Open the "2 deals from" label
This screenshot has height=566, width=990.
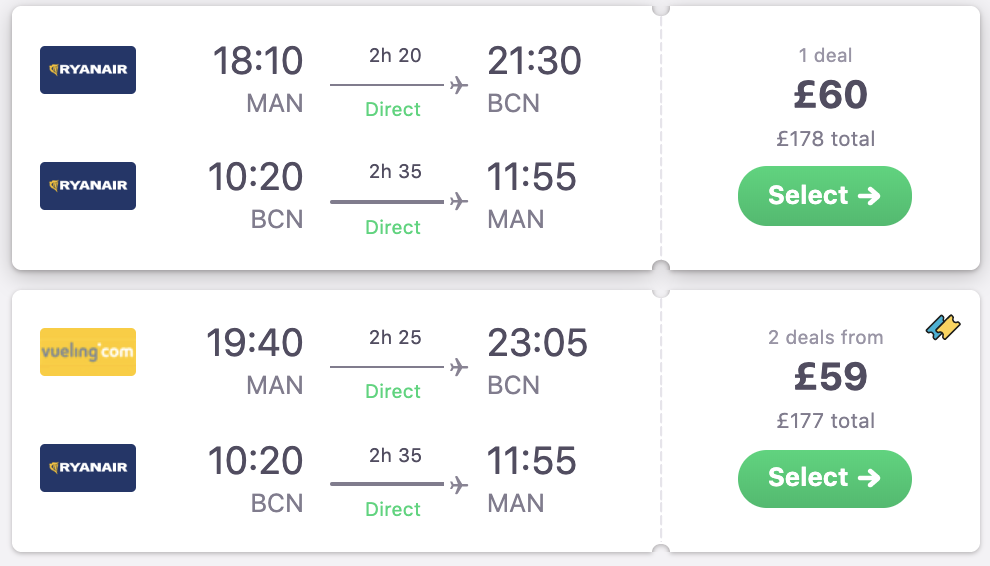(x=825, y=337)
